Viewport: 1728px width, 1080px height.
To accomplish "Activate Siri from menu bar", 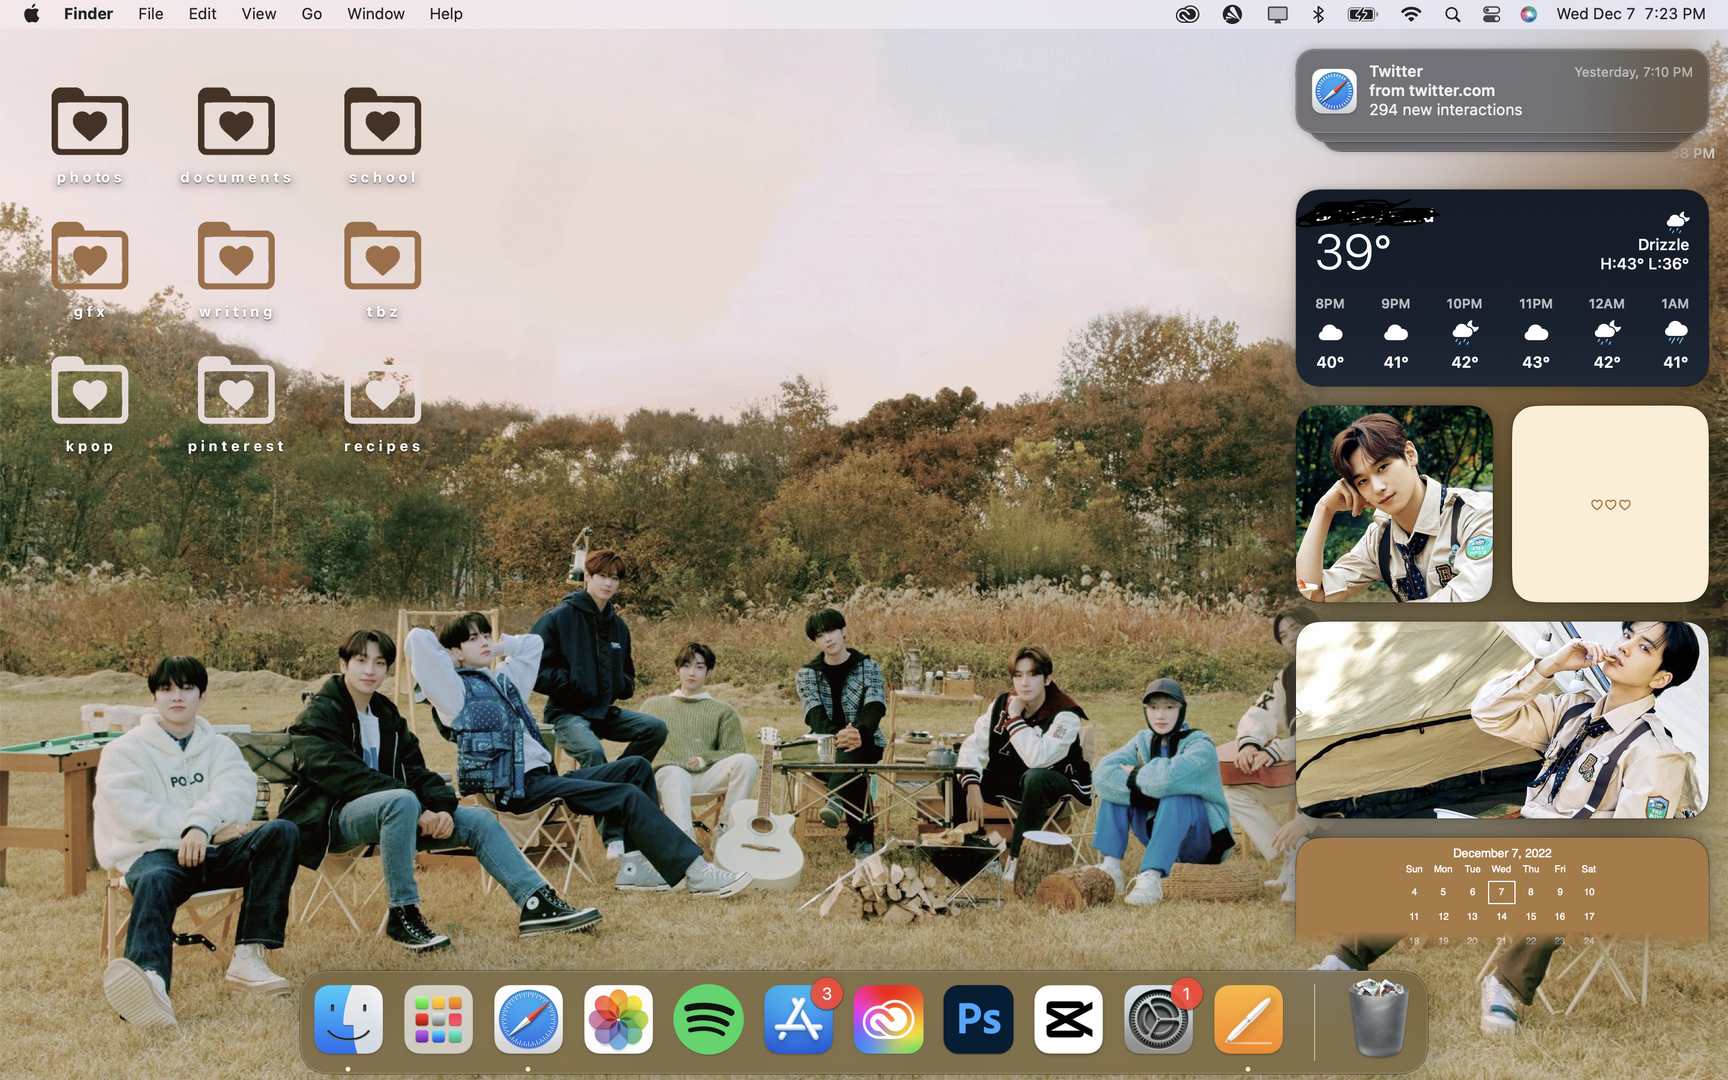I will point(1529,14).
